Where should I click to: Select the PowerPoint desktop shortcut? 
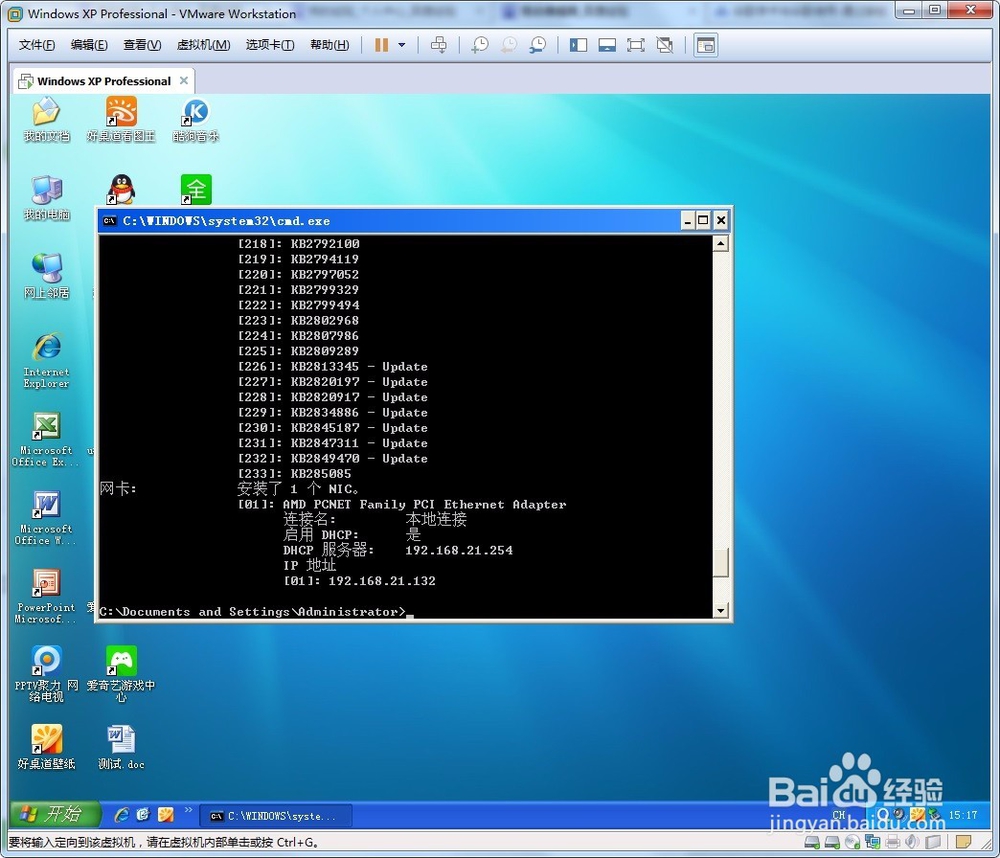pyautogui.click(x=46, y=596)
